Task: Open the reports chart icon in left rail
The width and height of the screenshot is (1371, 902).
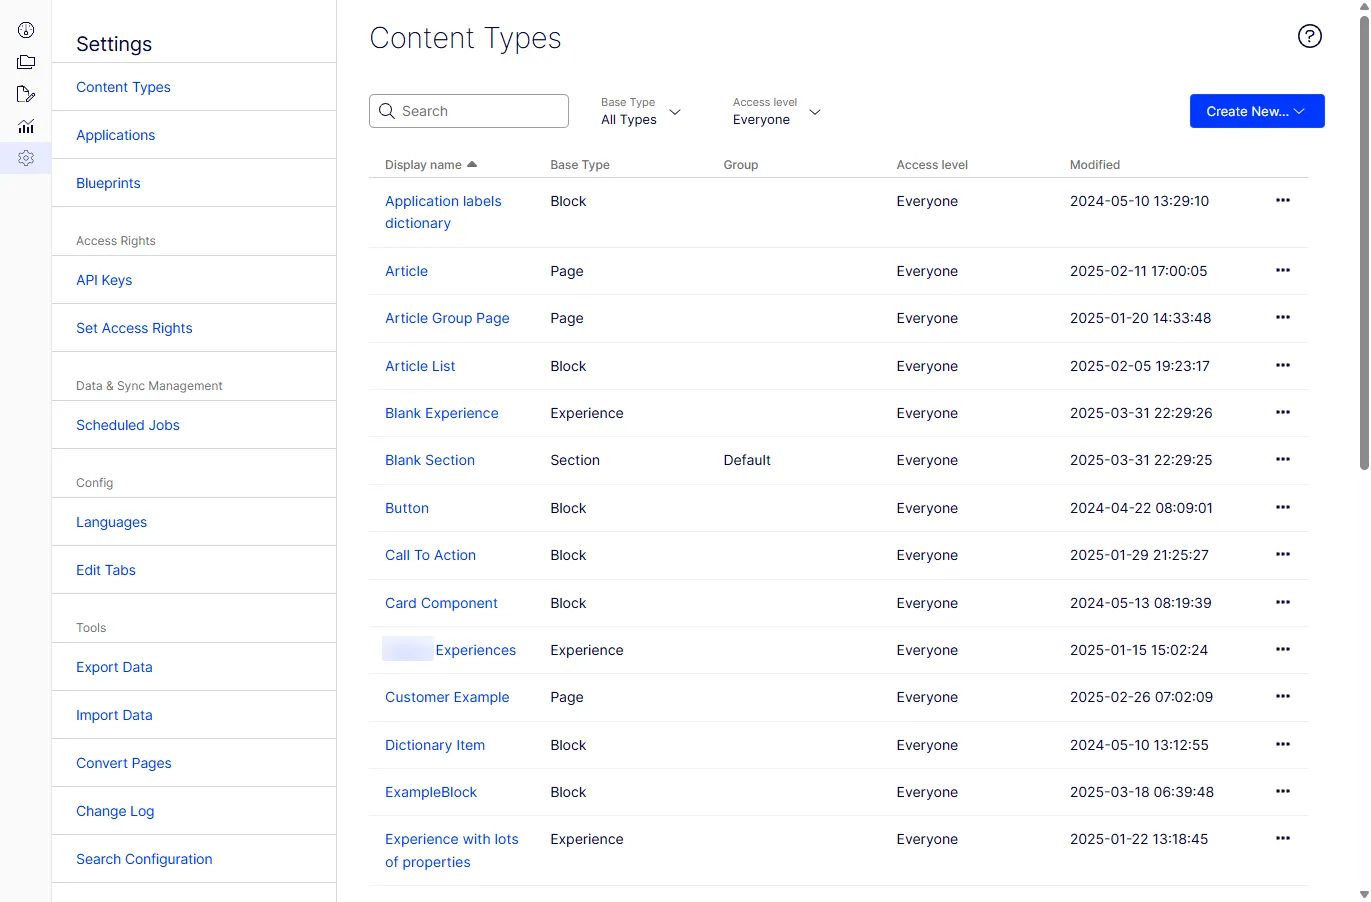Action: pyautogui.click(x=26, y=126)
